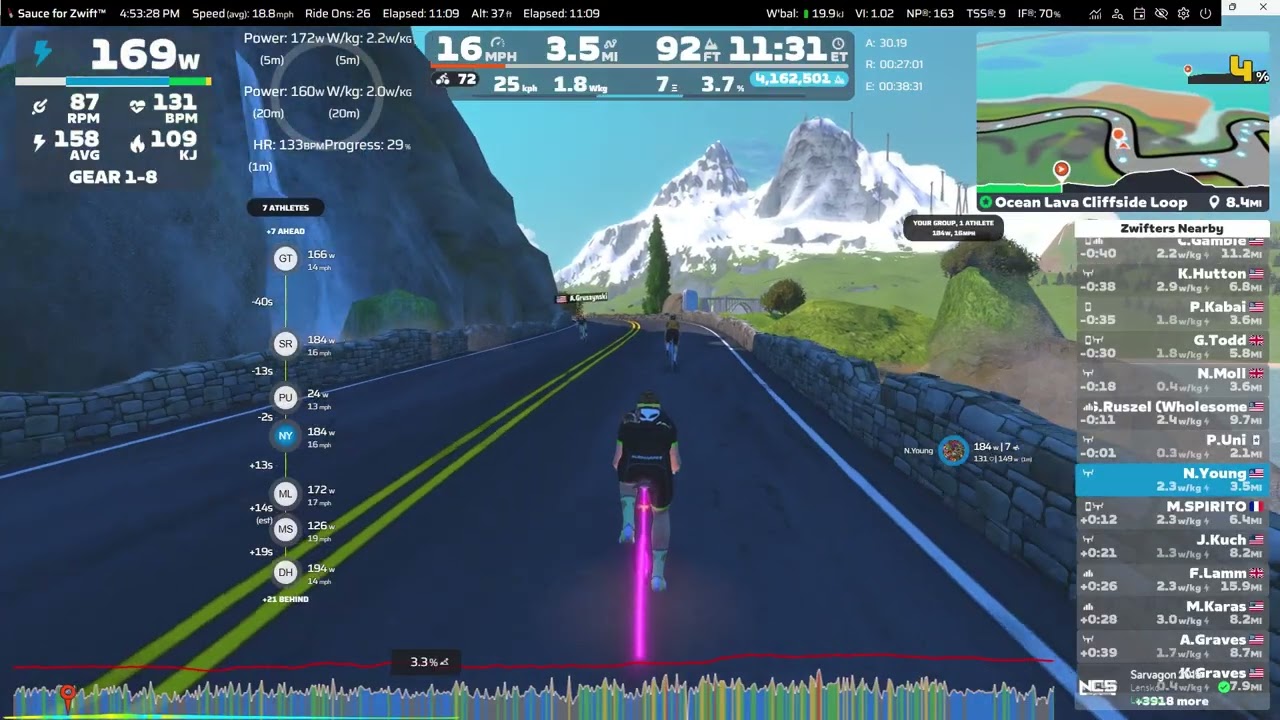The height and width of the screenshot is (720, 1280).
Task: Click the +7 AHEAD label
Action: click(286, 231)
